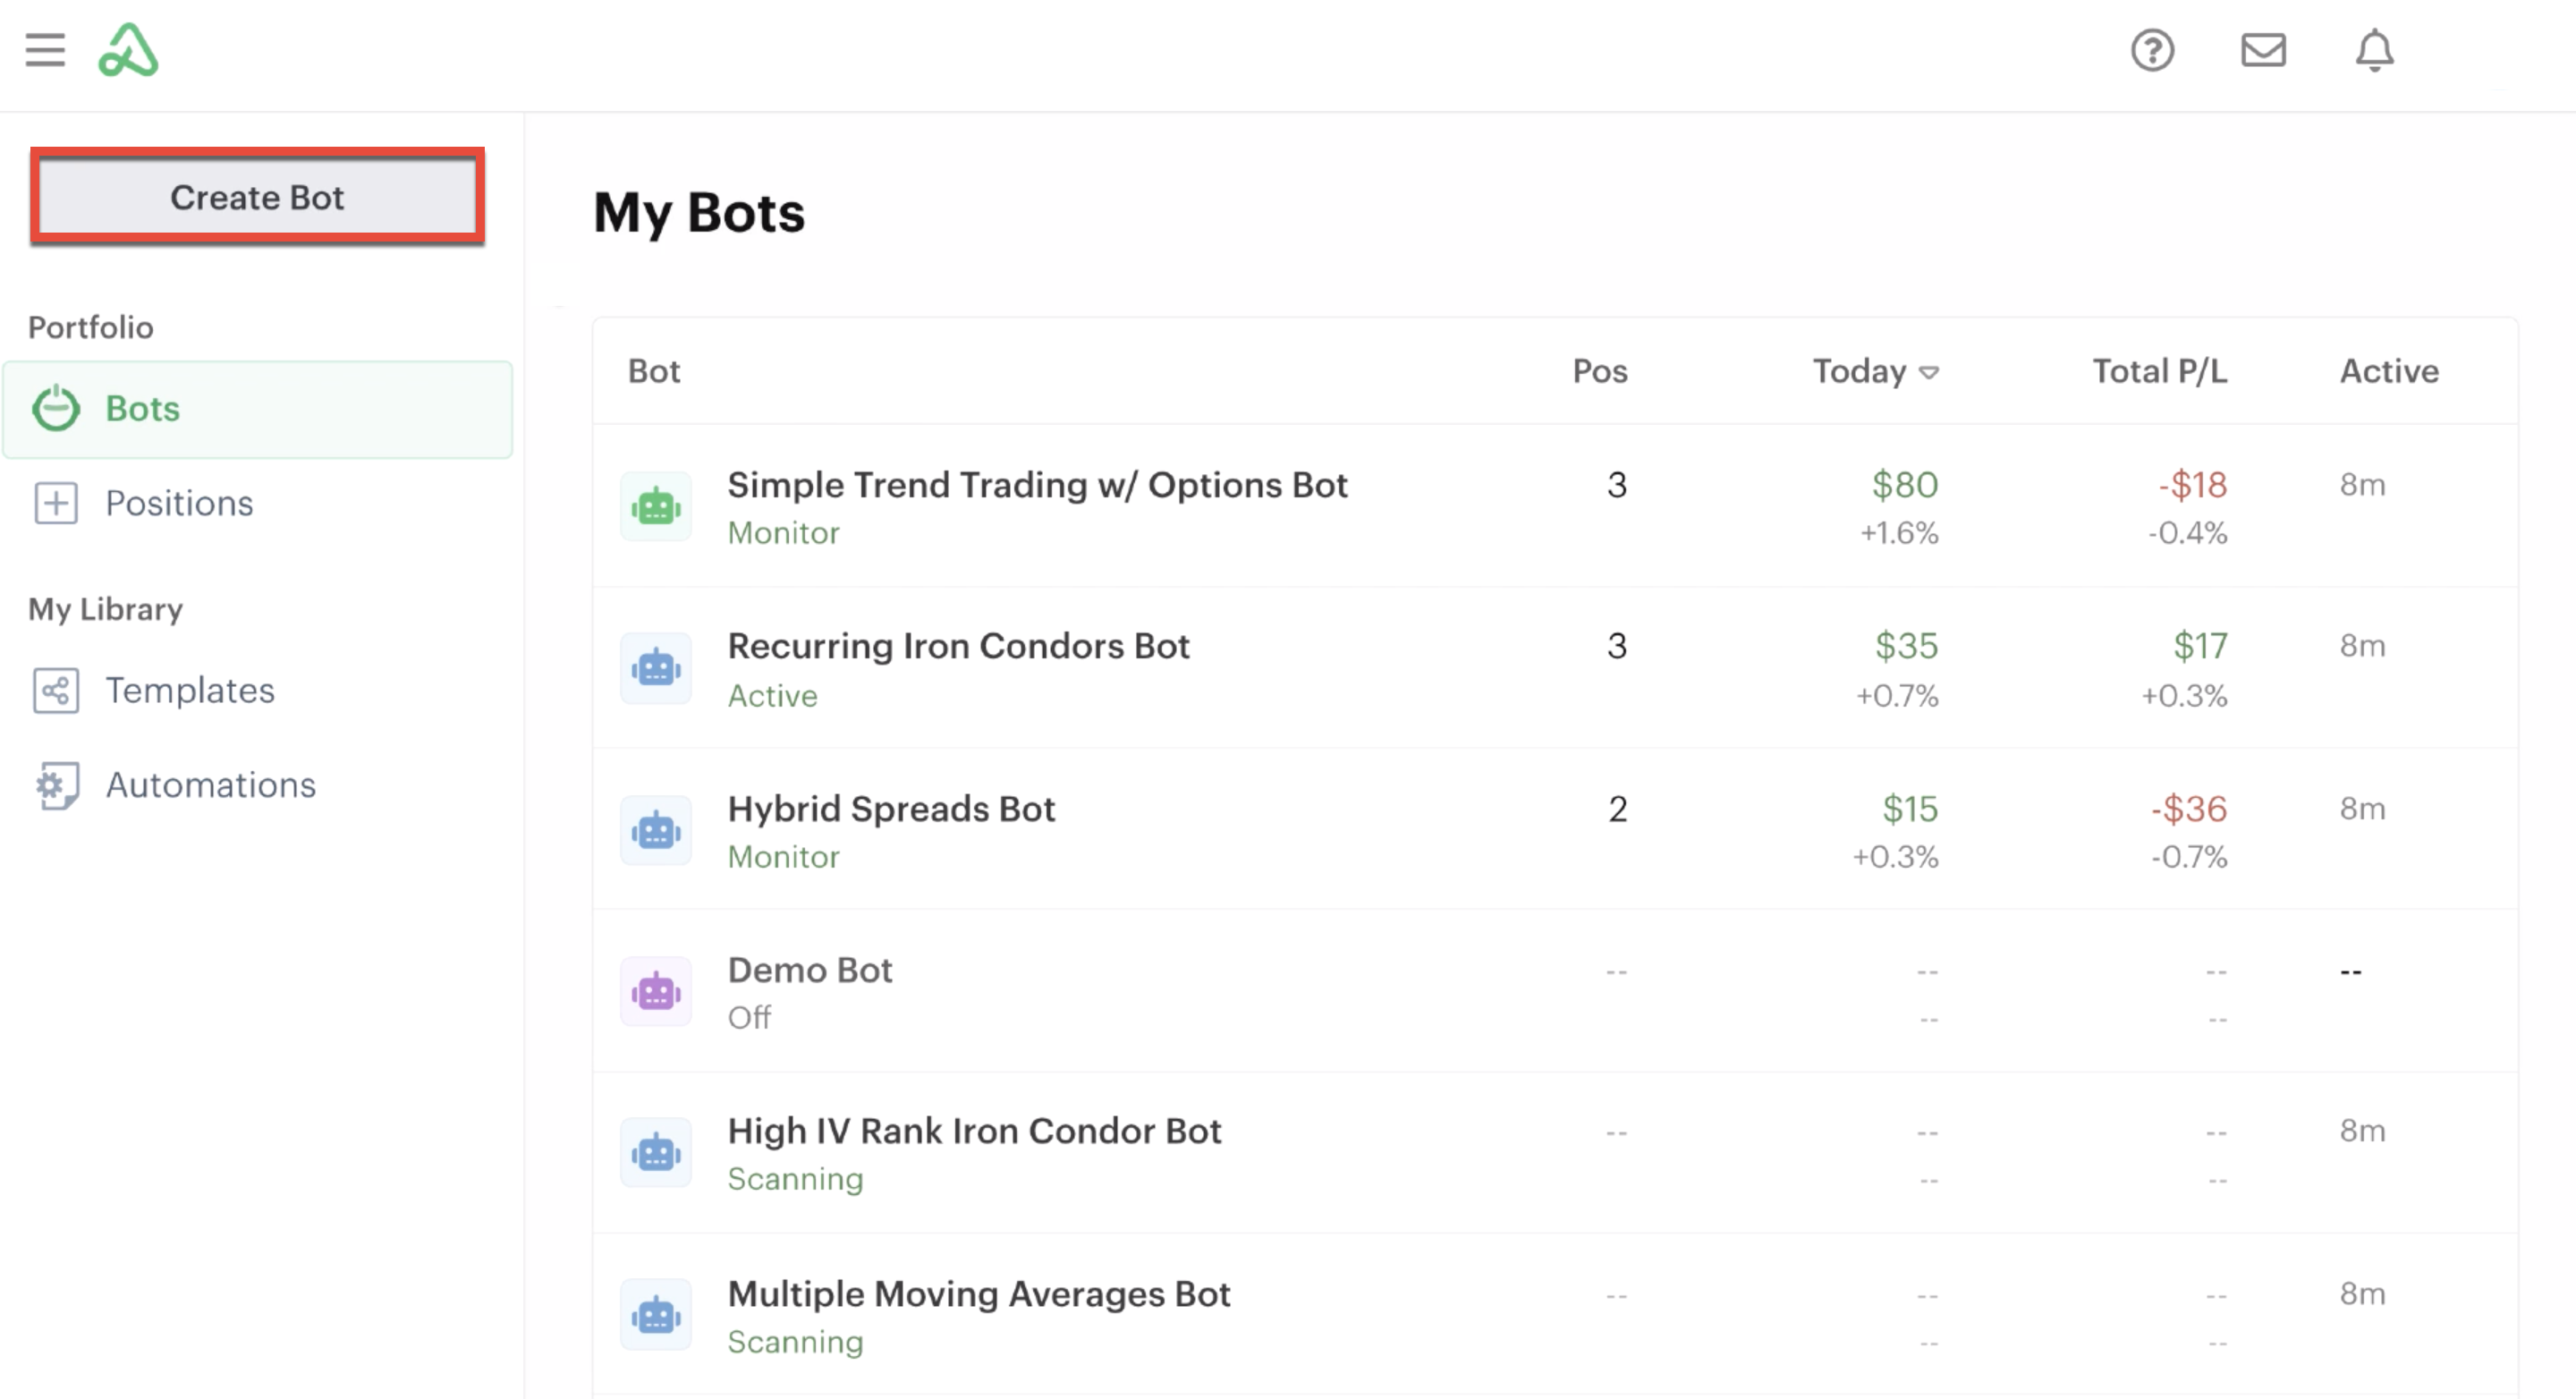
Task: Open the High IV Rank Iron Condor Bot
Action: (x=974, y=1130)
